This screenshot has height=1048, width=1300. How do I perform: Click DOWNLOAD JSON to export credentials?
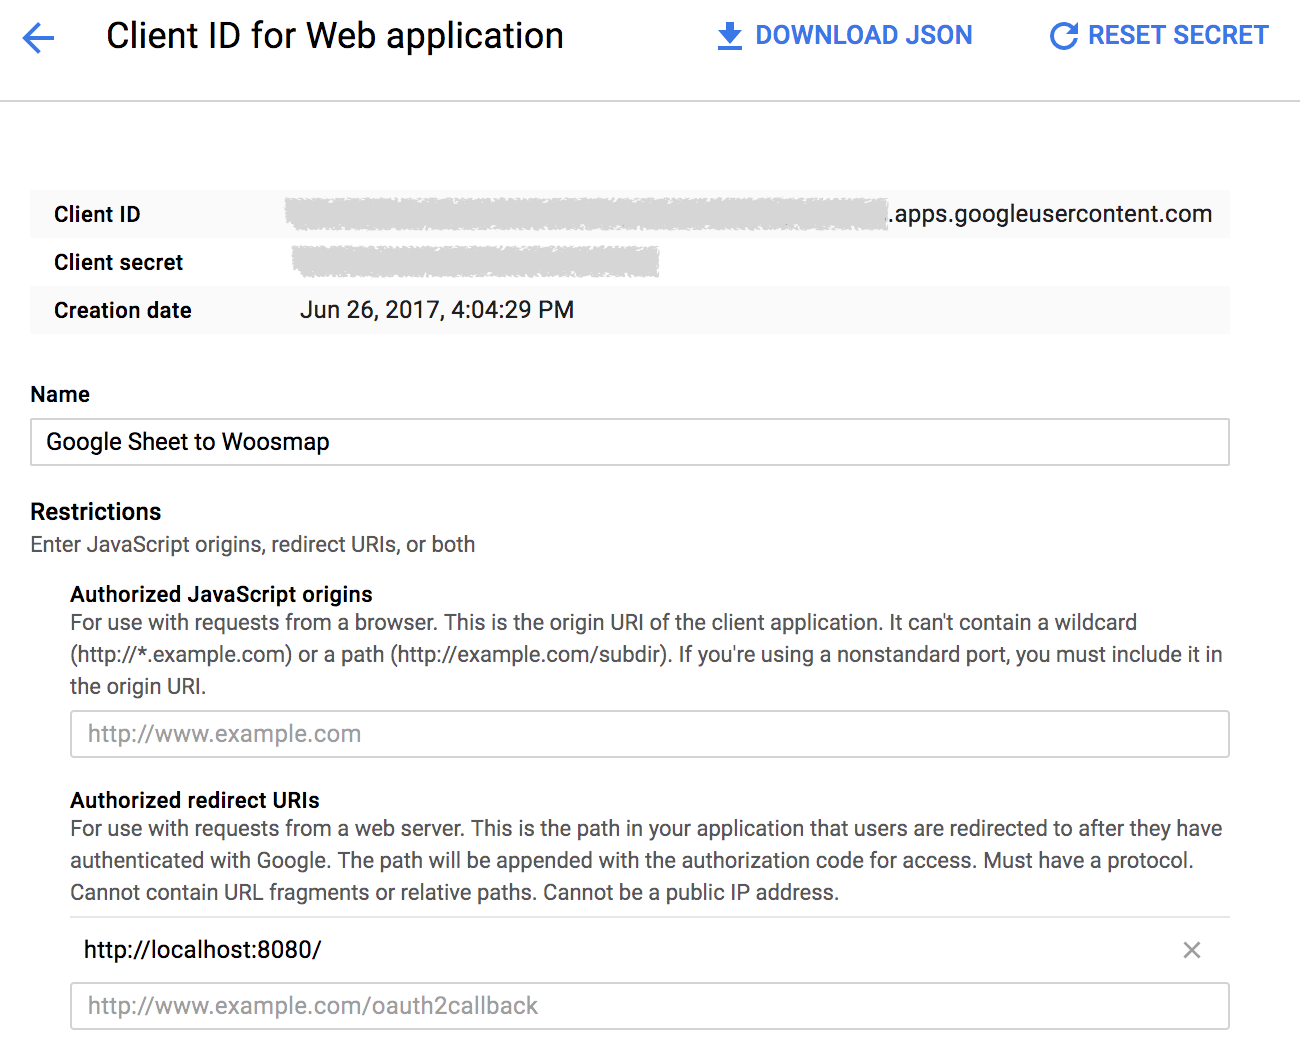864,35
